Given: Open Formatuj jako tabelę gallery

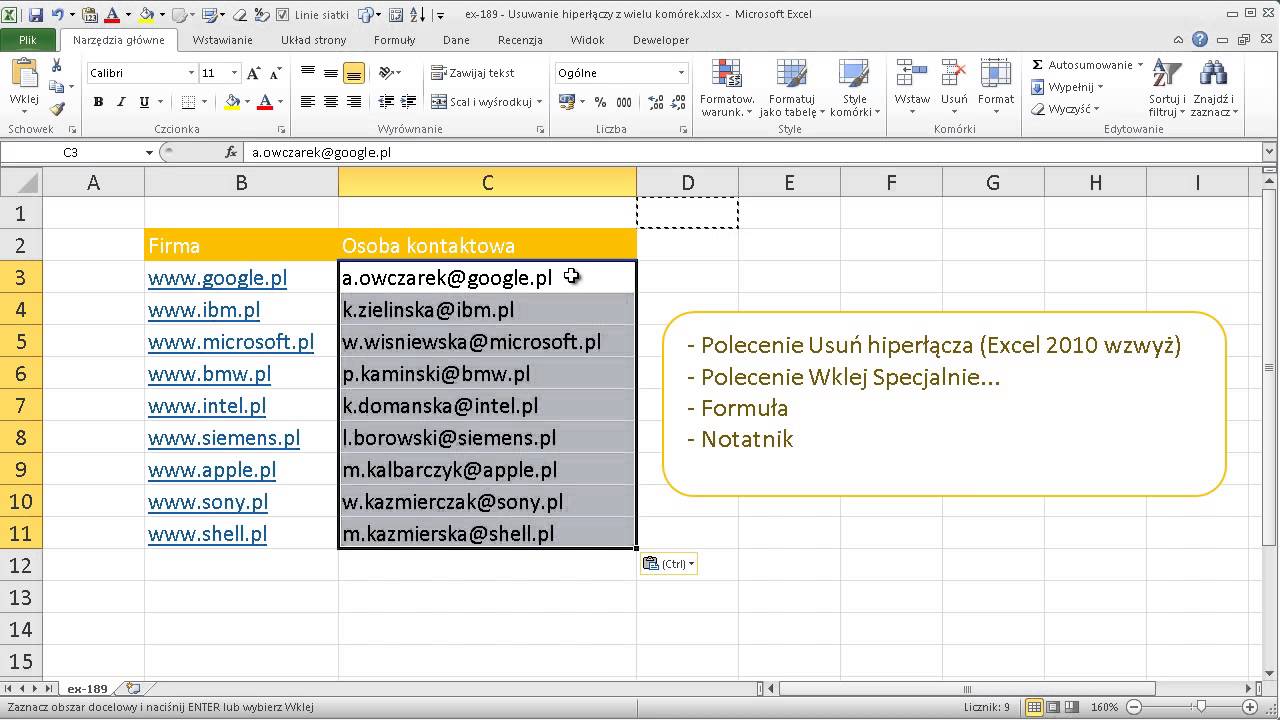Looking at the screenshot, I should click(x=792, y=87).
